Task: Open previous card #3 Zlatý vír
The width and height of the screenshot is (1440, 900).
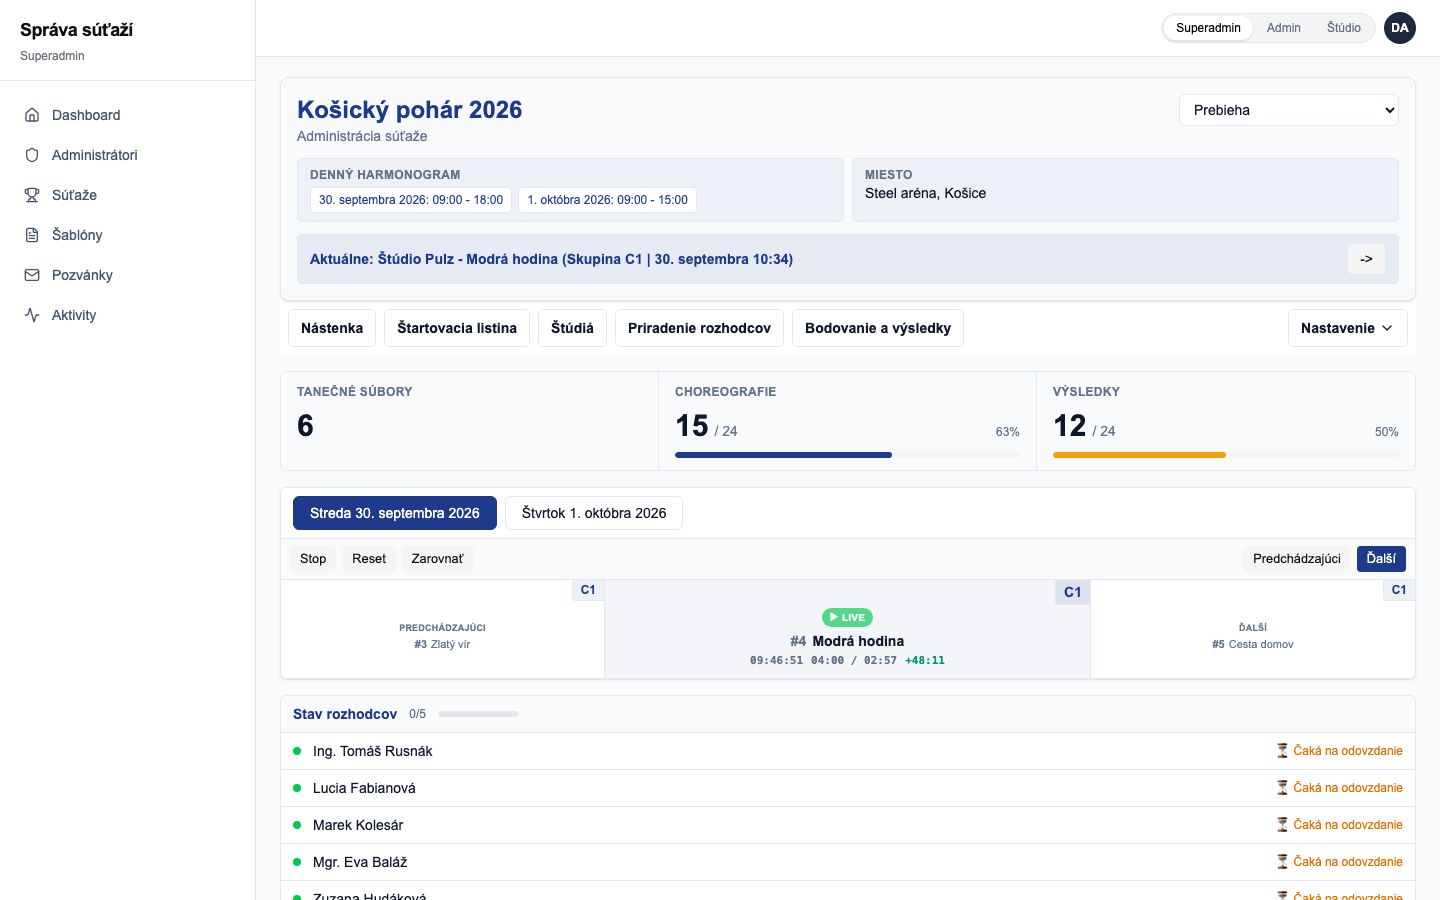Action: coord(442,629)
